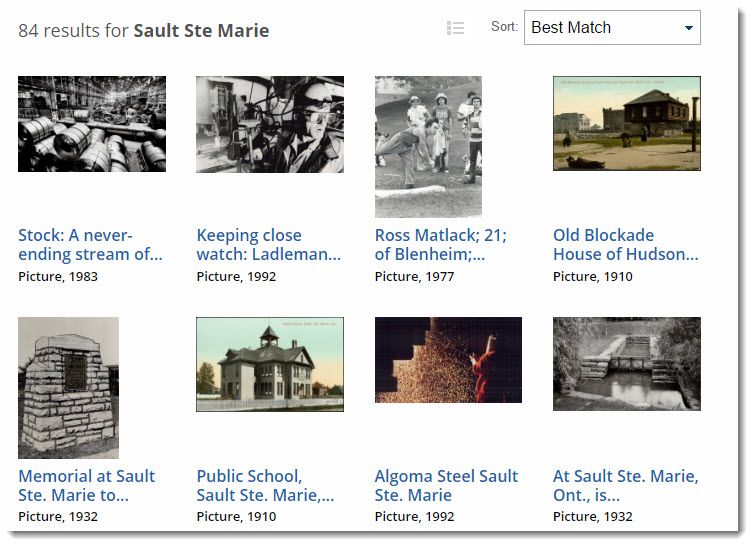753x546 pixels.
Task: Follow the 'Keeping close watch: Ladleman...' link
Action: (268, 245)
